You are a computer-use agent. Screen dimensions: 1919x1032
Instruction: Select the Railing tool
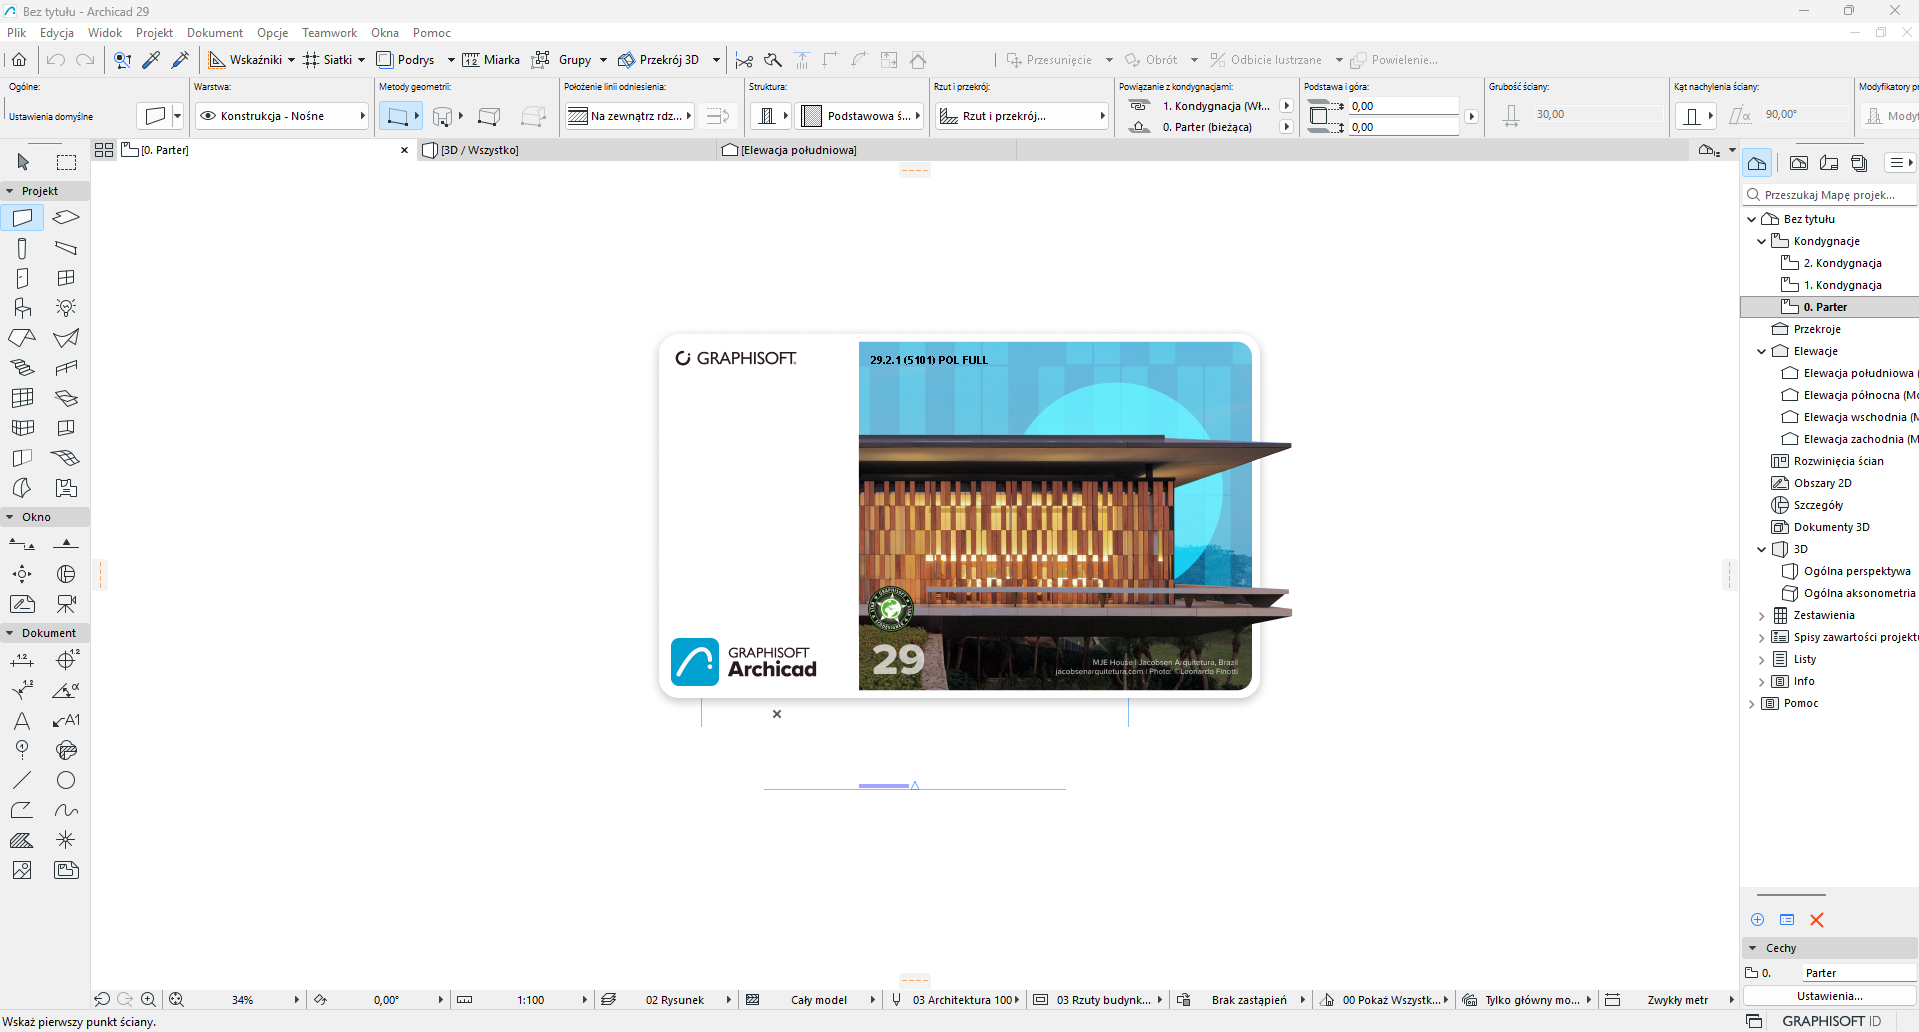pyautogui.click(x=66, y=368)
